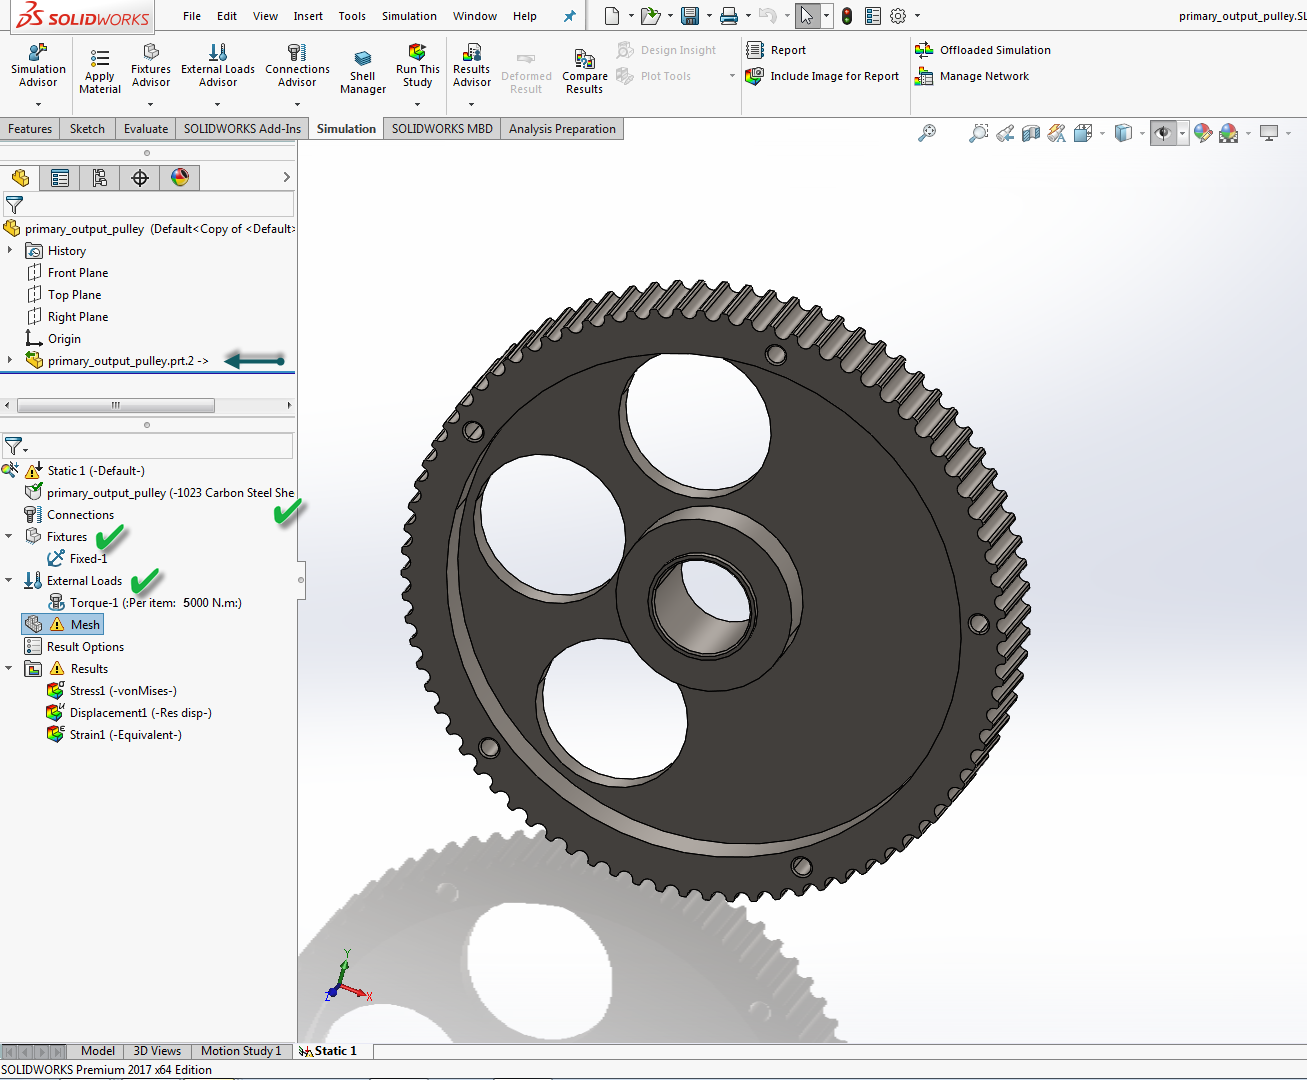This screenshot has width=1307, height=1080.
Task: Run This Study
Action: click(x=418, y=66)
